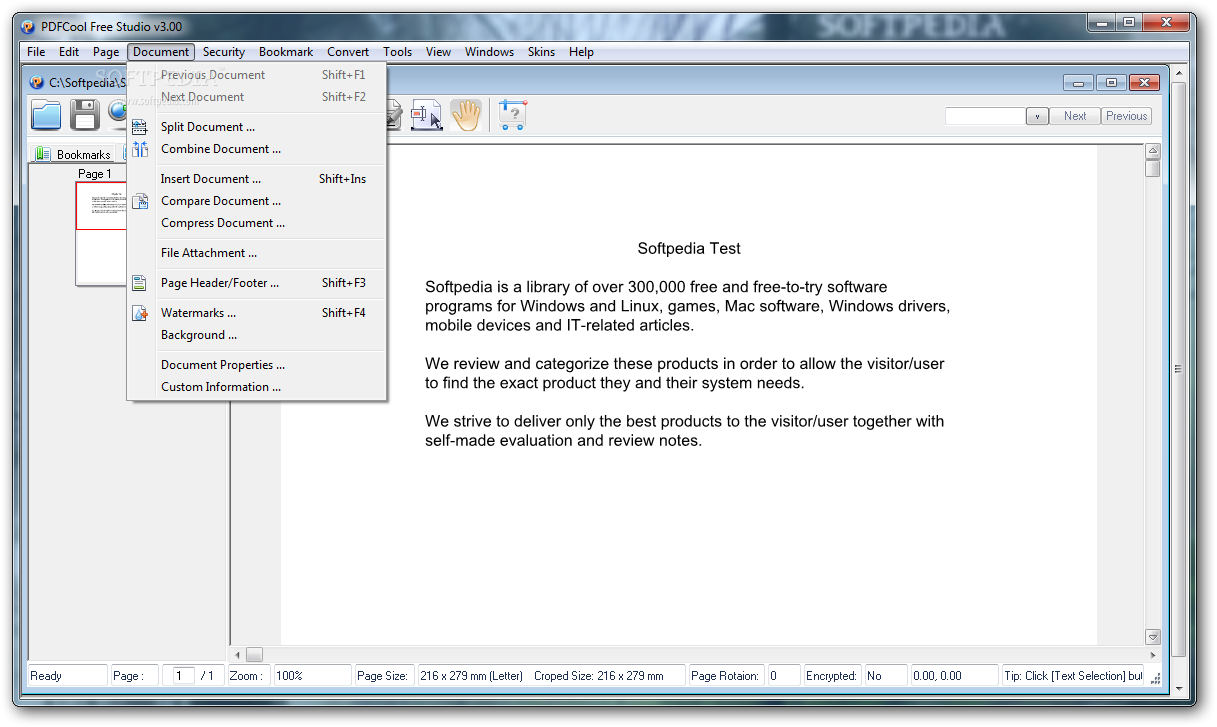1217x727 pixels.
Task: Open the search box dropdown arrow
Action: pyautogui.click(x=1037, y=116)
